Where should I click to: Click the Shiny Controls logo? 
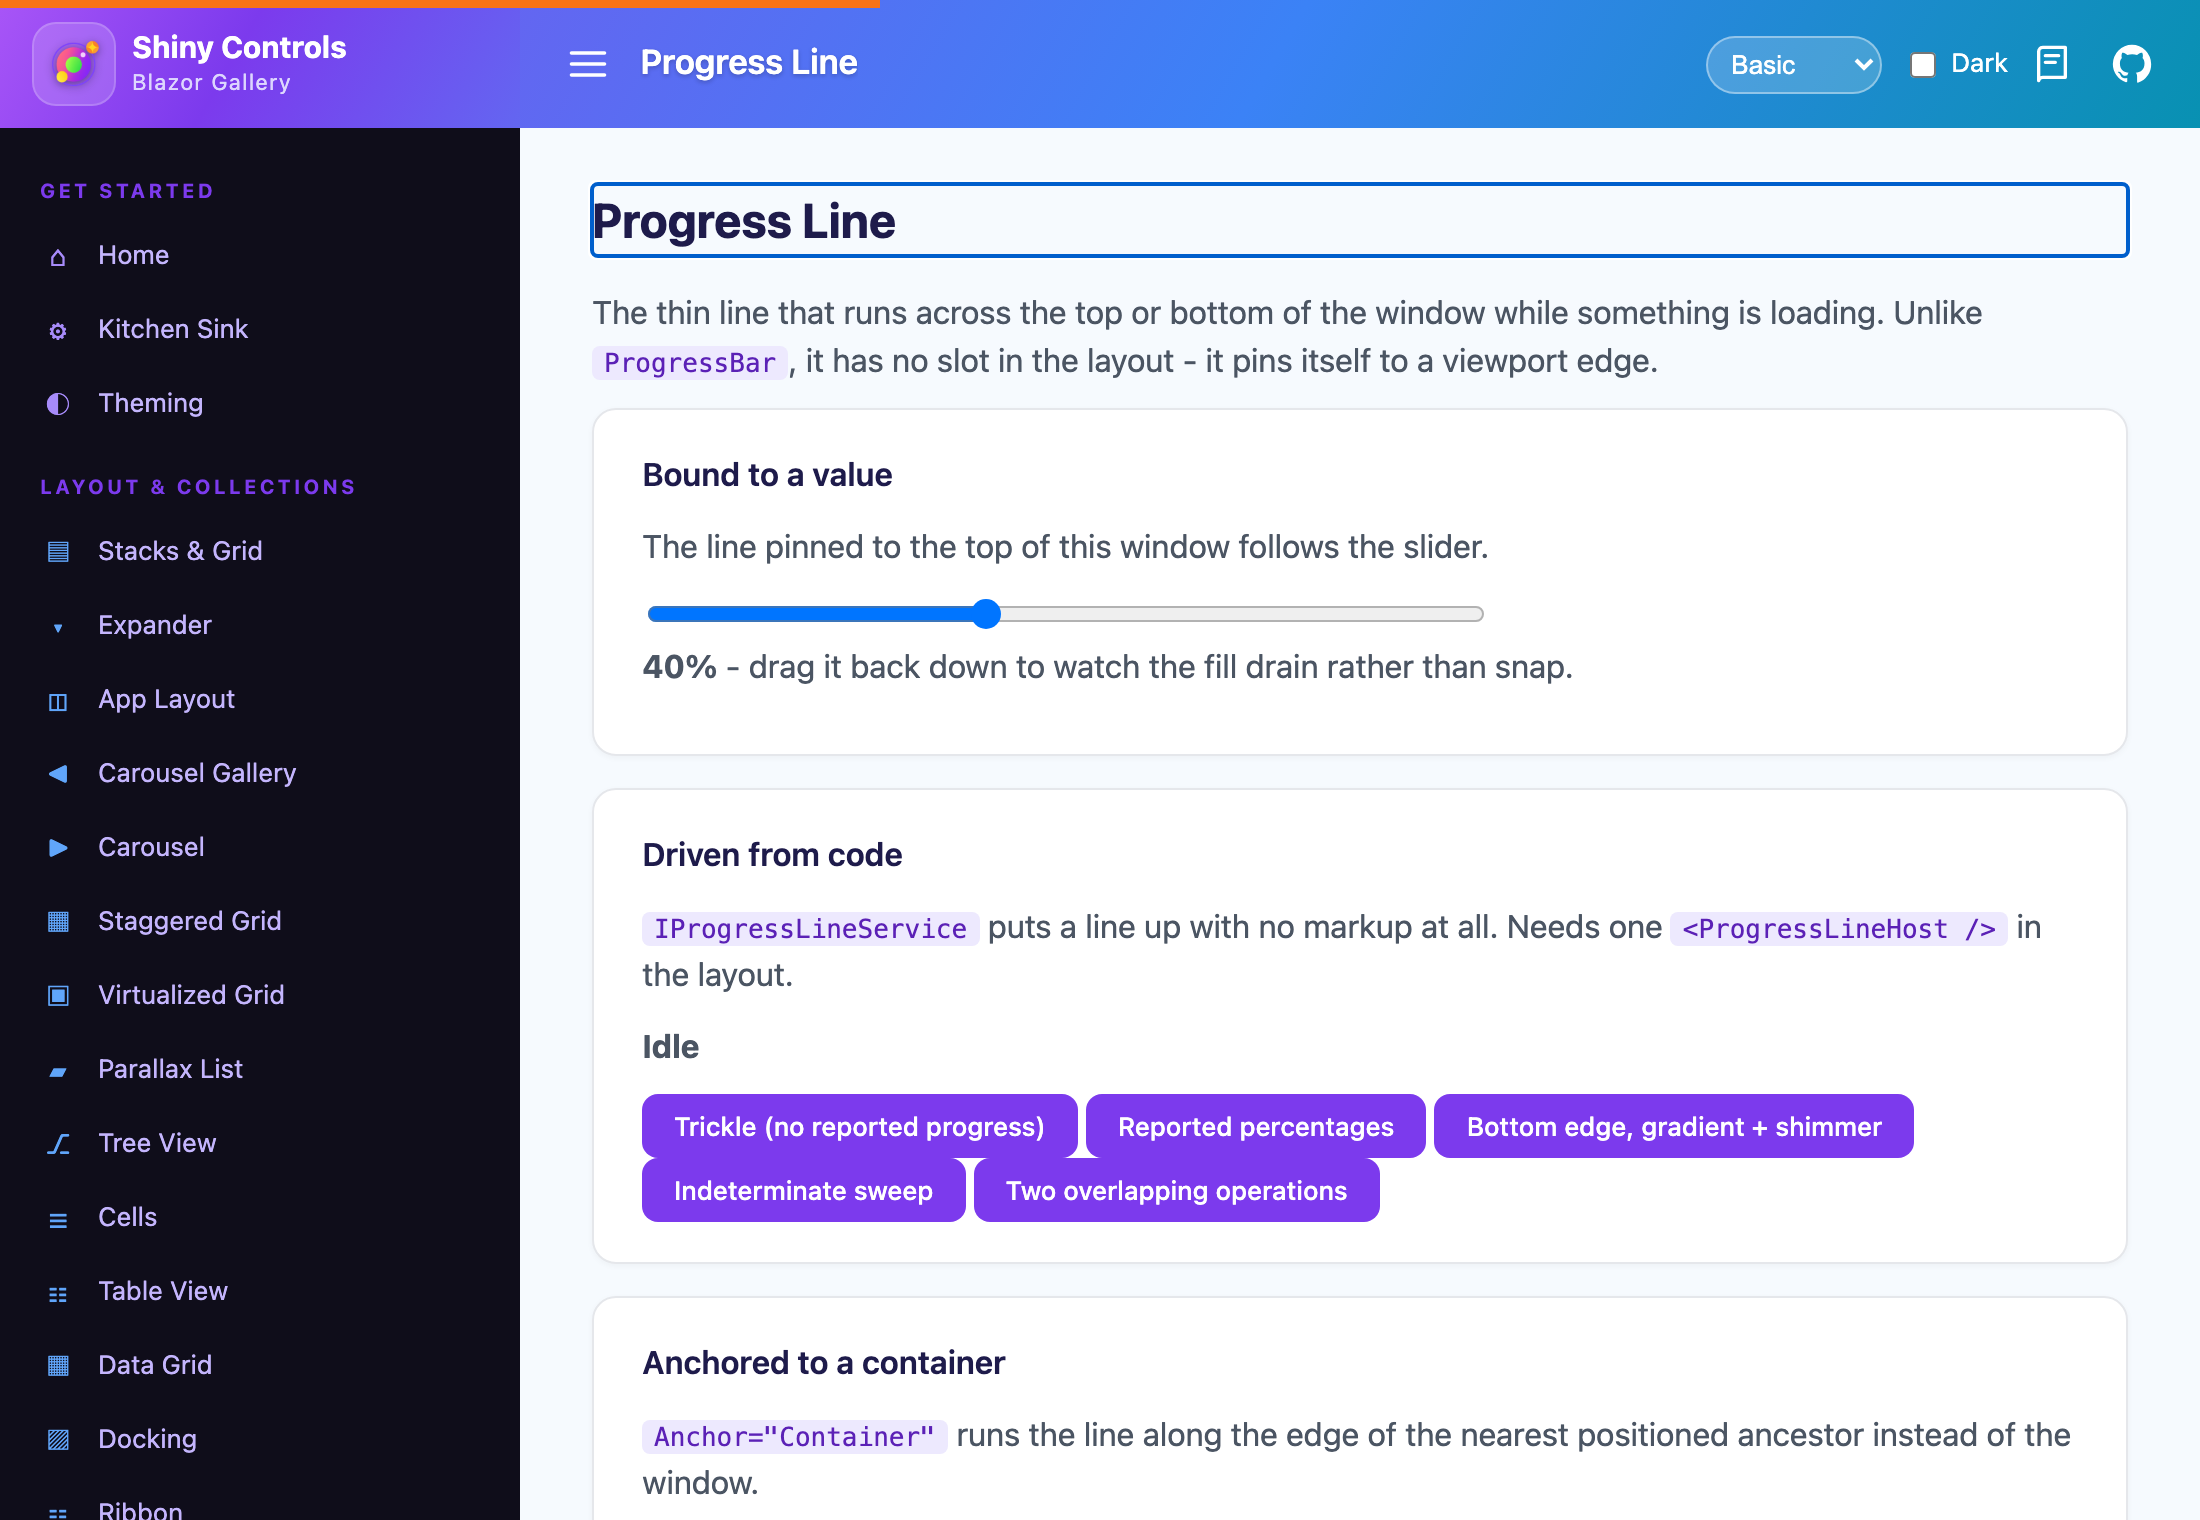coord(74,64)
